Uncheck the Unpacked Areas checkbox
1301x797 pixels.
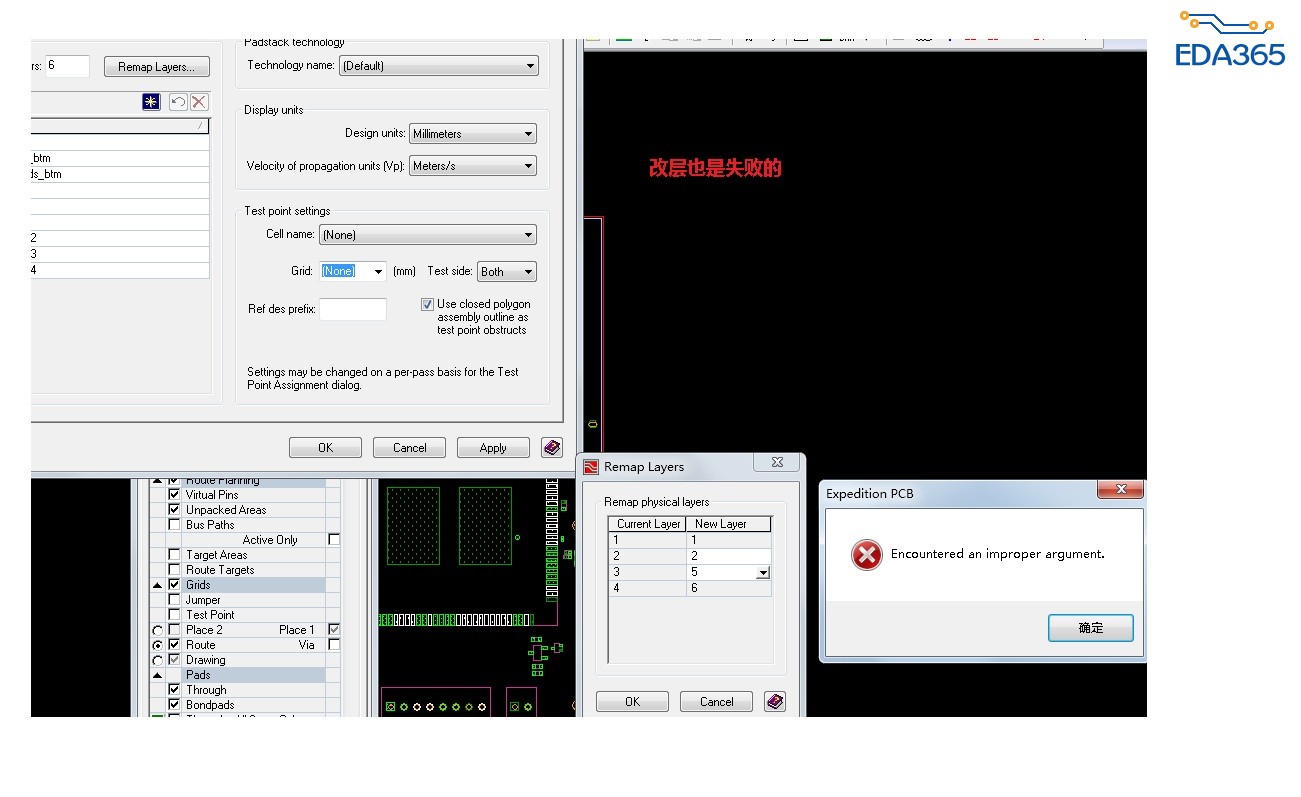[175, 510]
